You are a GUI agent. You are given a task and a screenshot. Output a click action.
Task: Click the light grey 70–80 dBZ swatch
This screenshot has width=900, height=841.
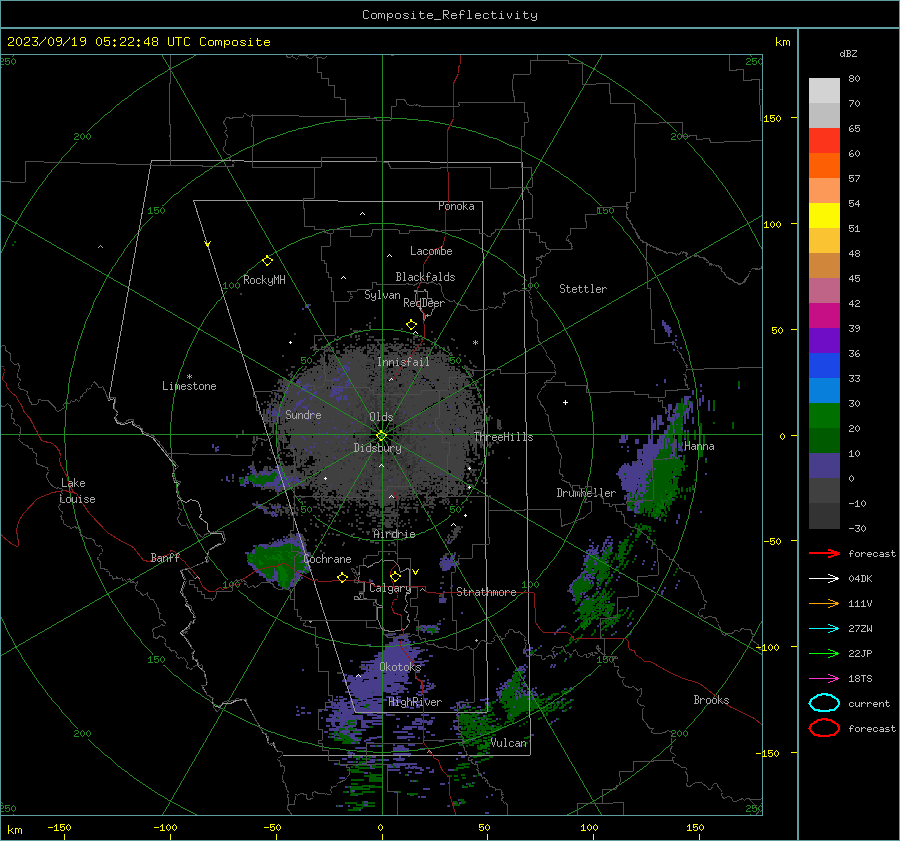[824, 91]
